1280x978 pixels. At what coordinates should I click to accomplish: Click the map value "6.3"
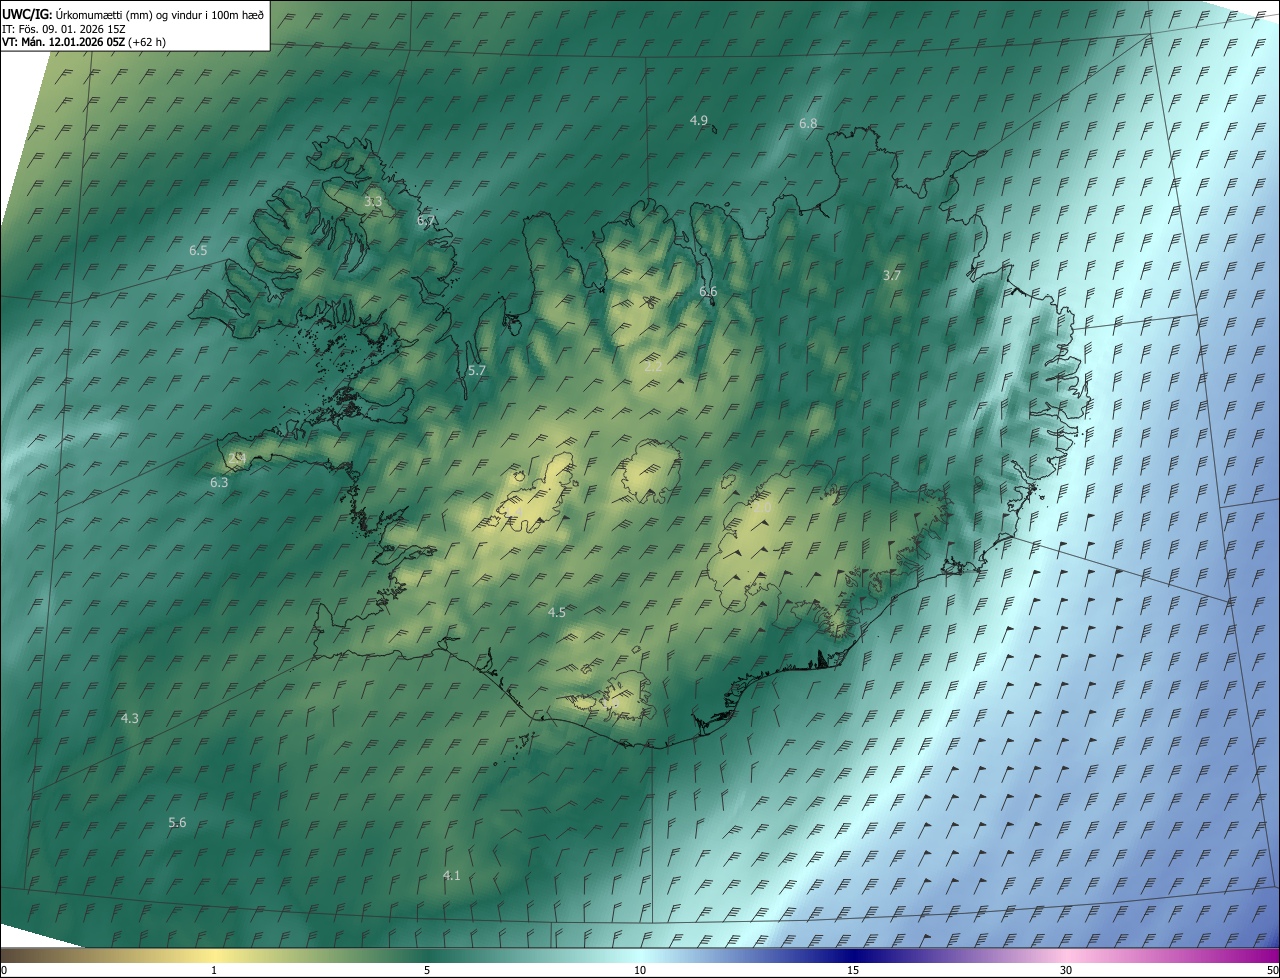tap(219, 482)
